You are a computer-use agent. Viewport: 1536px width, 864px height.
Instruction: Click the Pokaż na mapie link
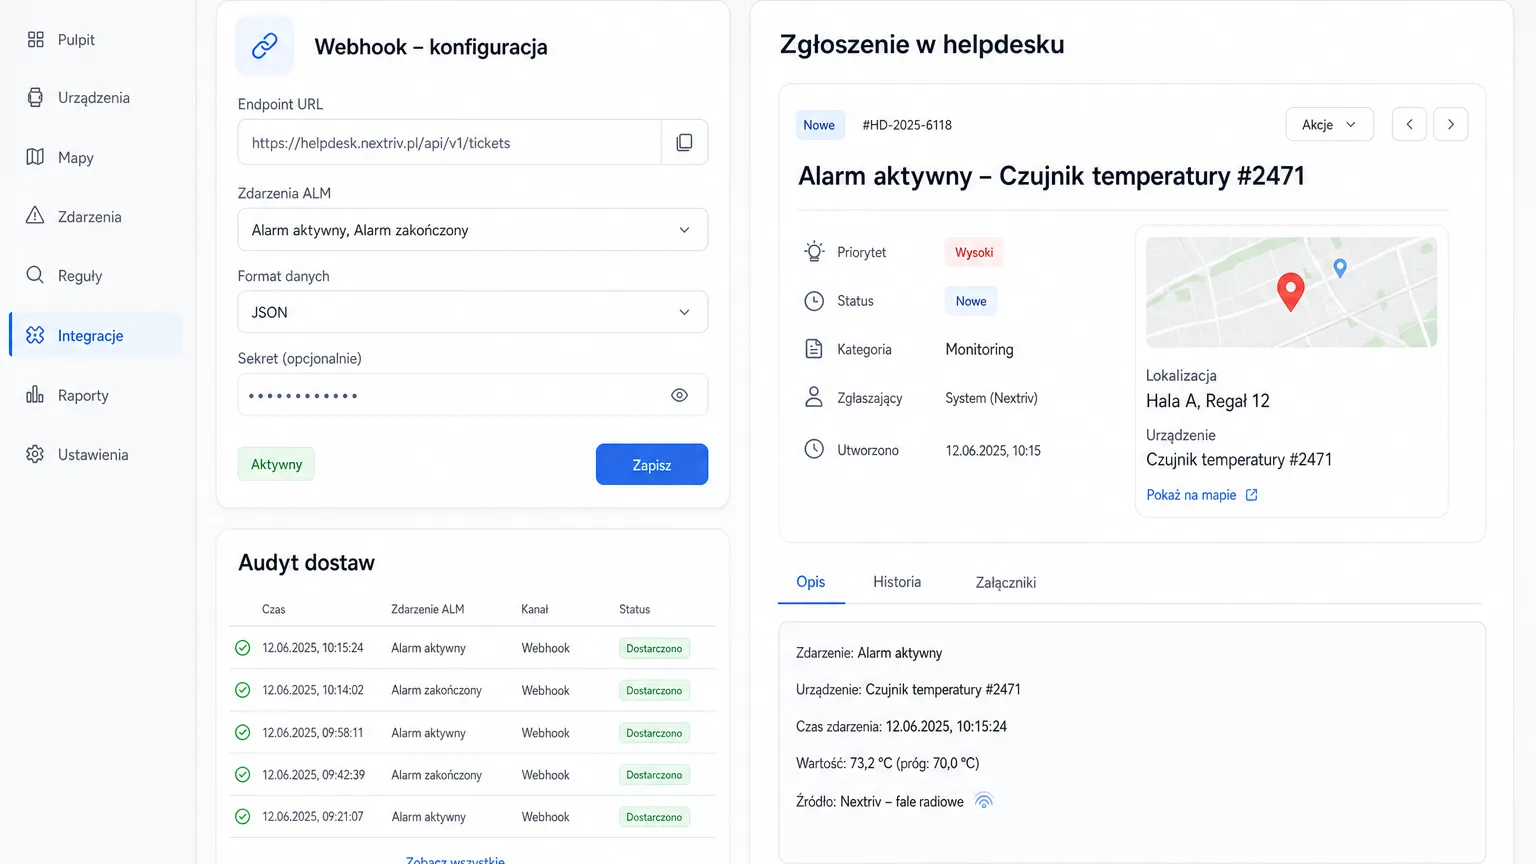(x=1191, y=495)
